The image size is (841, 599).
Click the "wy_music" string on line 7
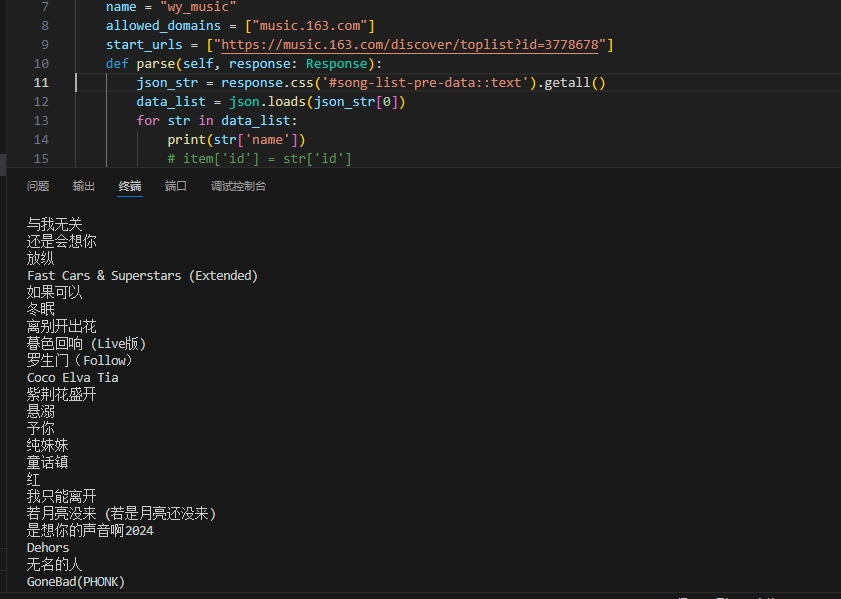[x=198, y=7]
